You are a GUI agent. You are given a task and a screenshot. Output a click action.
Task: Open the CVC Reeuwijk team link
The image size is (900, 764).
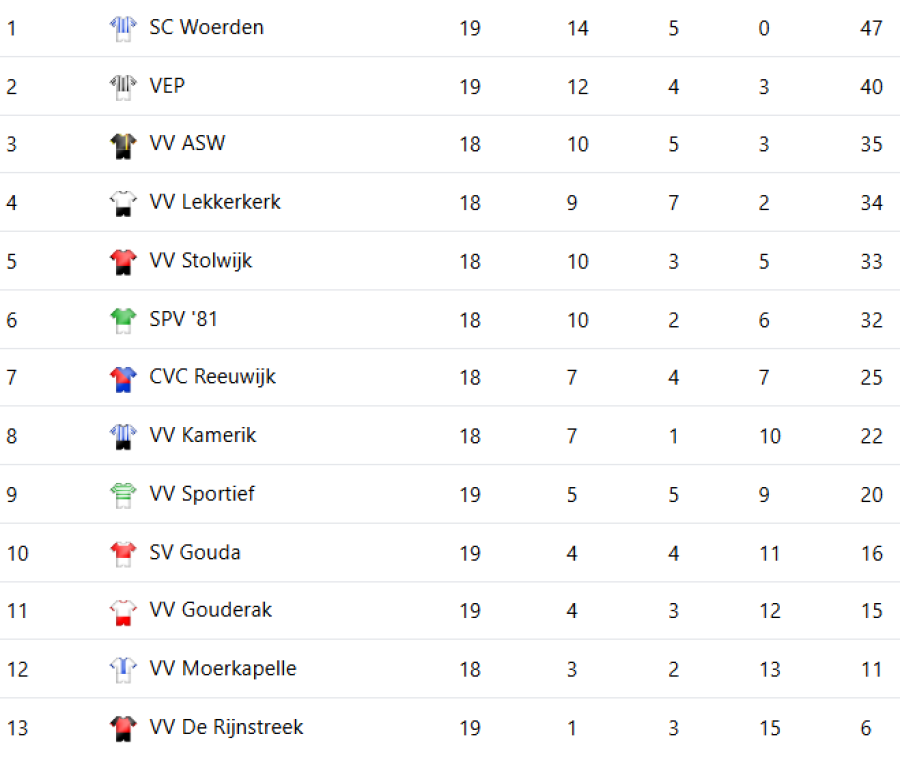(x=212, y=377)
